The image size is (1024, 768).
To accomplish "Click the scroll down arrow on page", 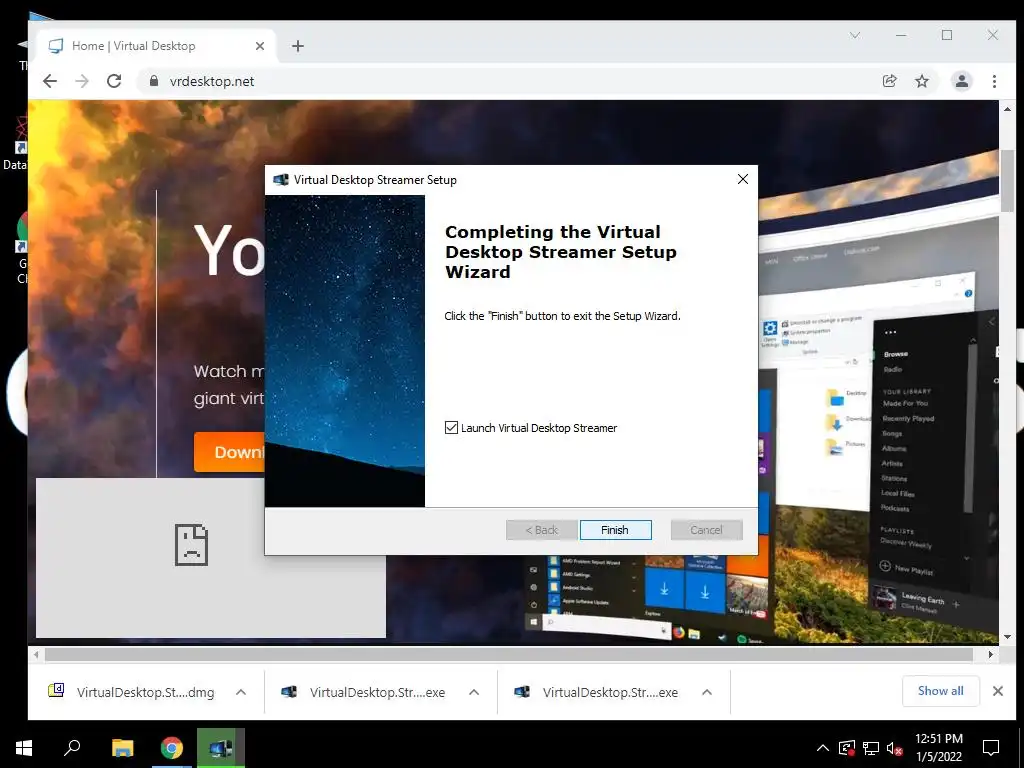I will (x=1007, y=637).
